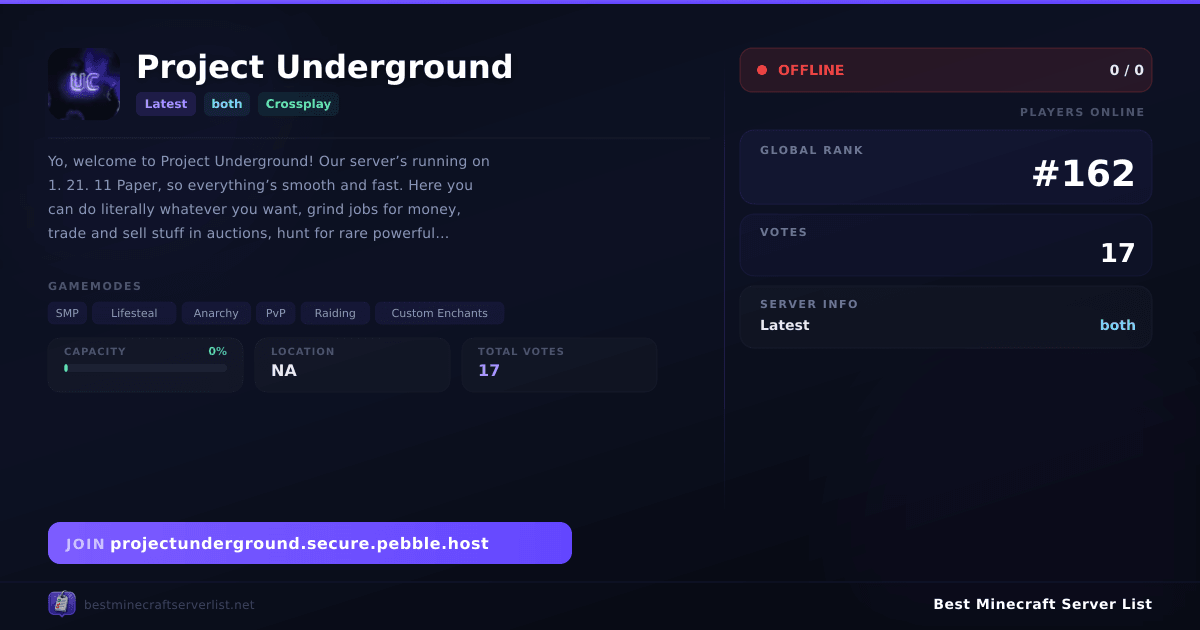Click the Custom Enchants gamemode tag

pyautogui.click(x=440, y=313)
